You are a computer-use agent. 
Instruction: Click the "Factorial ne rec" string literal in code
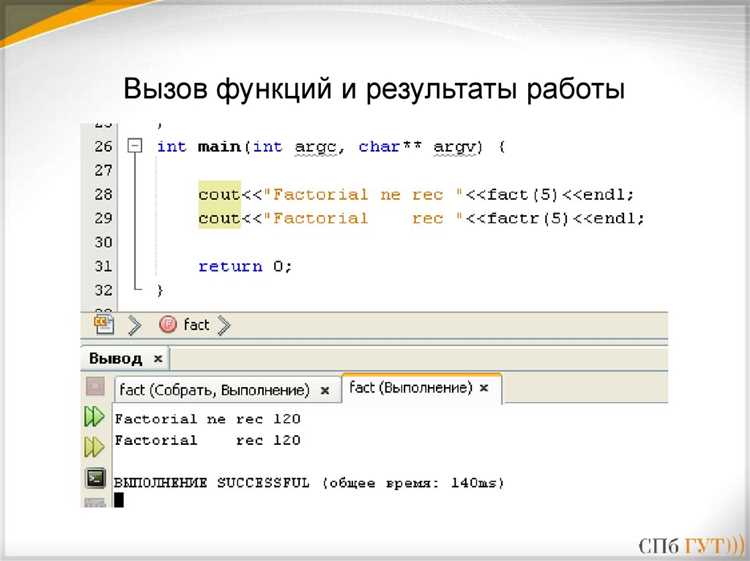pos(363,195)
